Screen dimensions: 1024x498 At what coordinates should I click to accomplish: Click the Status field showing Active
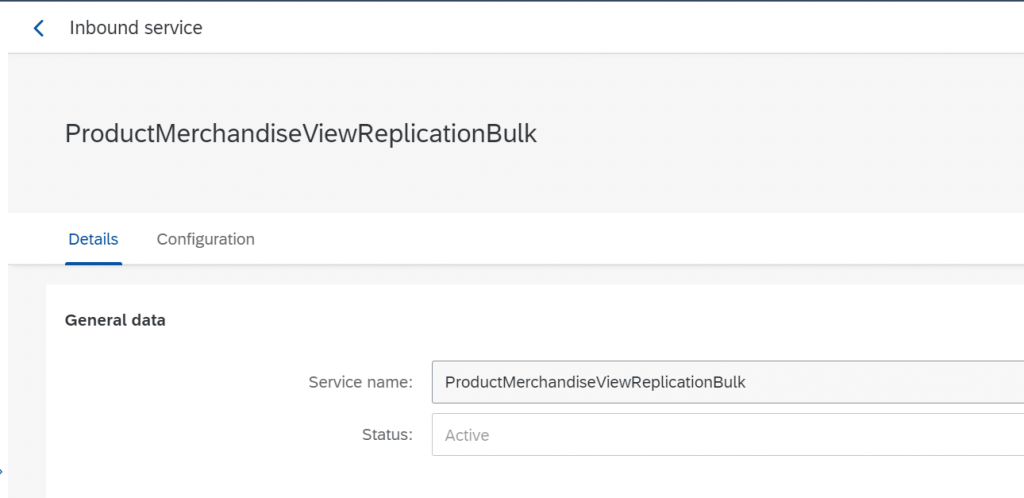(728, 435)
